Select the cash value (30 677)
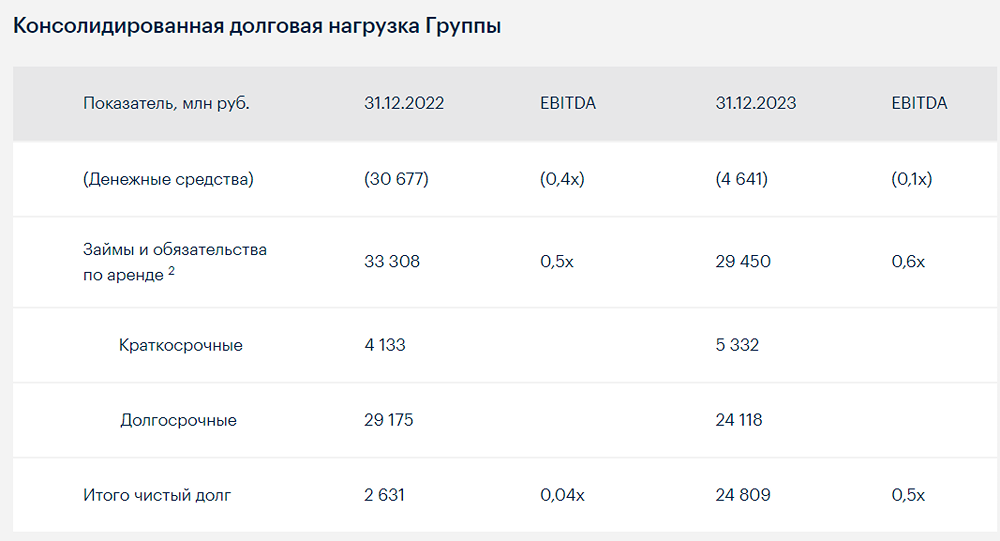This screenshot has height=541, width=1000. [396, 180]
